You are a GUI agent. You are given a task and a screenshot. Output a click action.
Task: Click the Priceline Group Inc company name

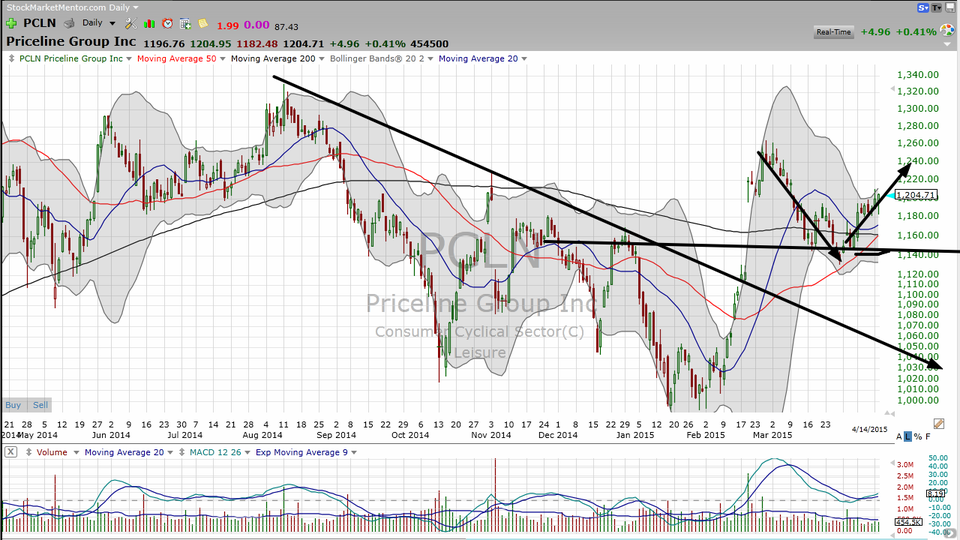click(71, 42)
